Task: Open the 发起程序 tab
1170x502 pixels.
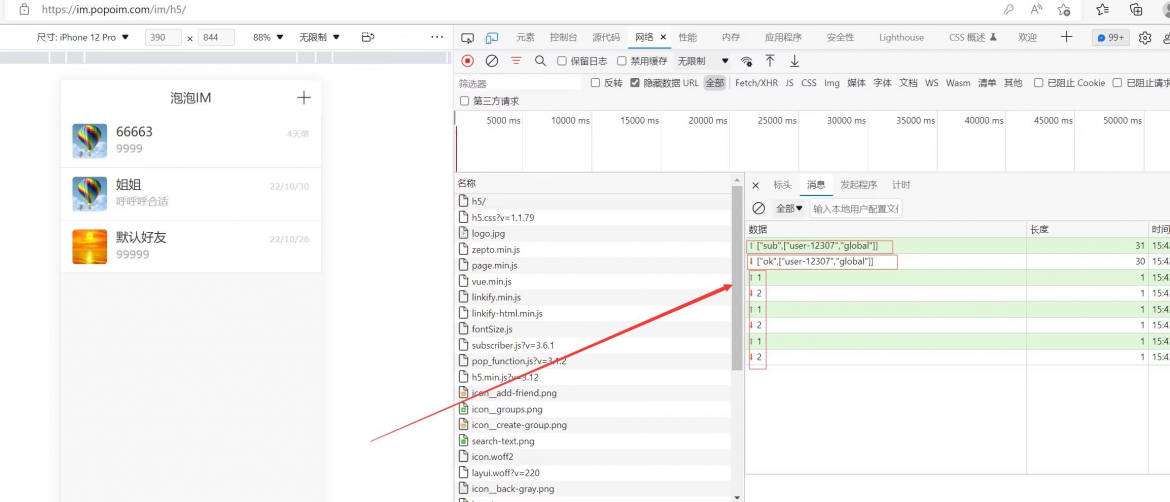Action: (858, 185)
